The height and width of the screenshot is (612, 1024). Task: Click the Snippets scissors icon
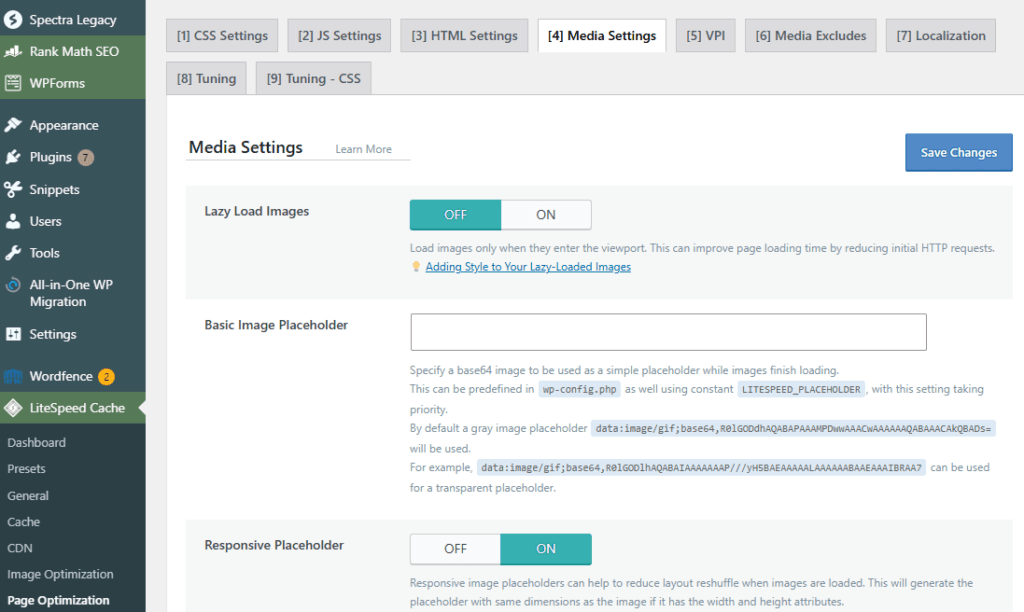tap(13, 189)
